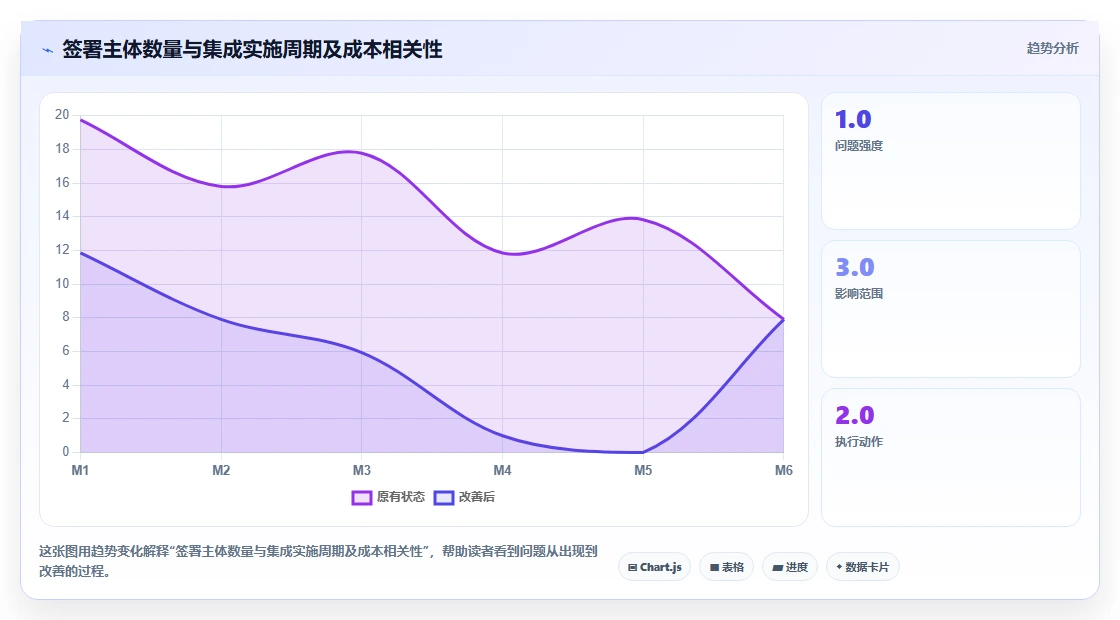This screenshot has height=620, width=1120.
Task: Click the small icon in the 进度 pill
Action: (x=778, y=568)
